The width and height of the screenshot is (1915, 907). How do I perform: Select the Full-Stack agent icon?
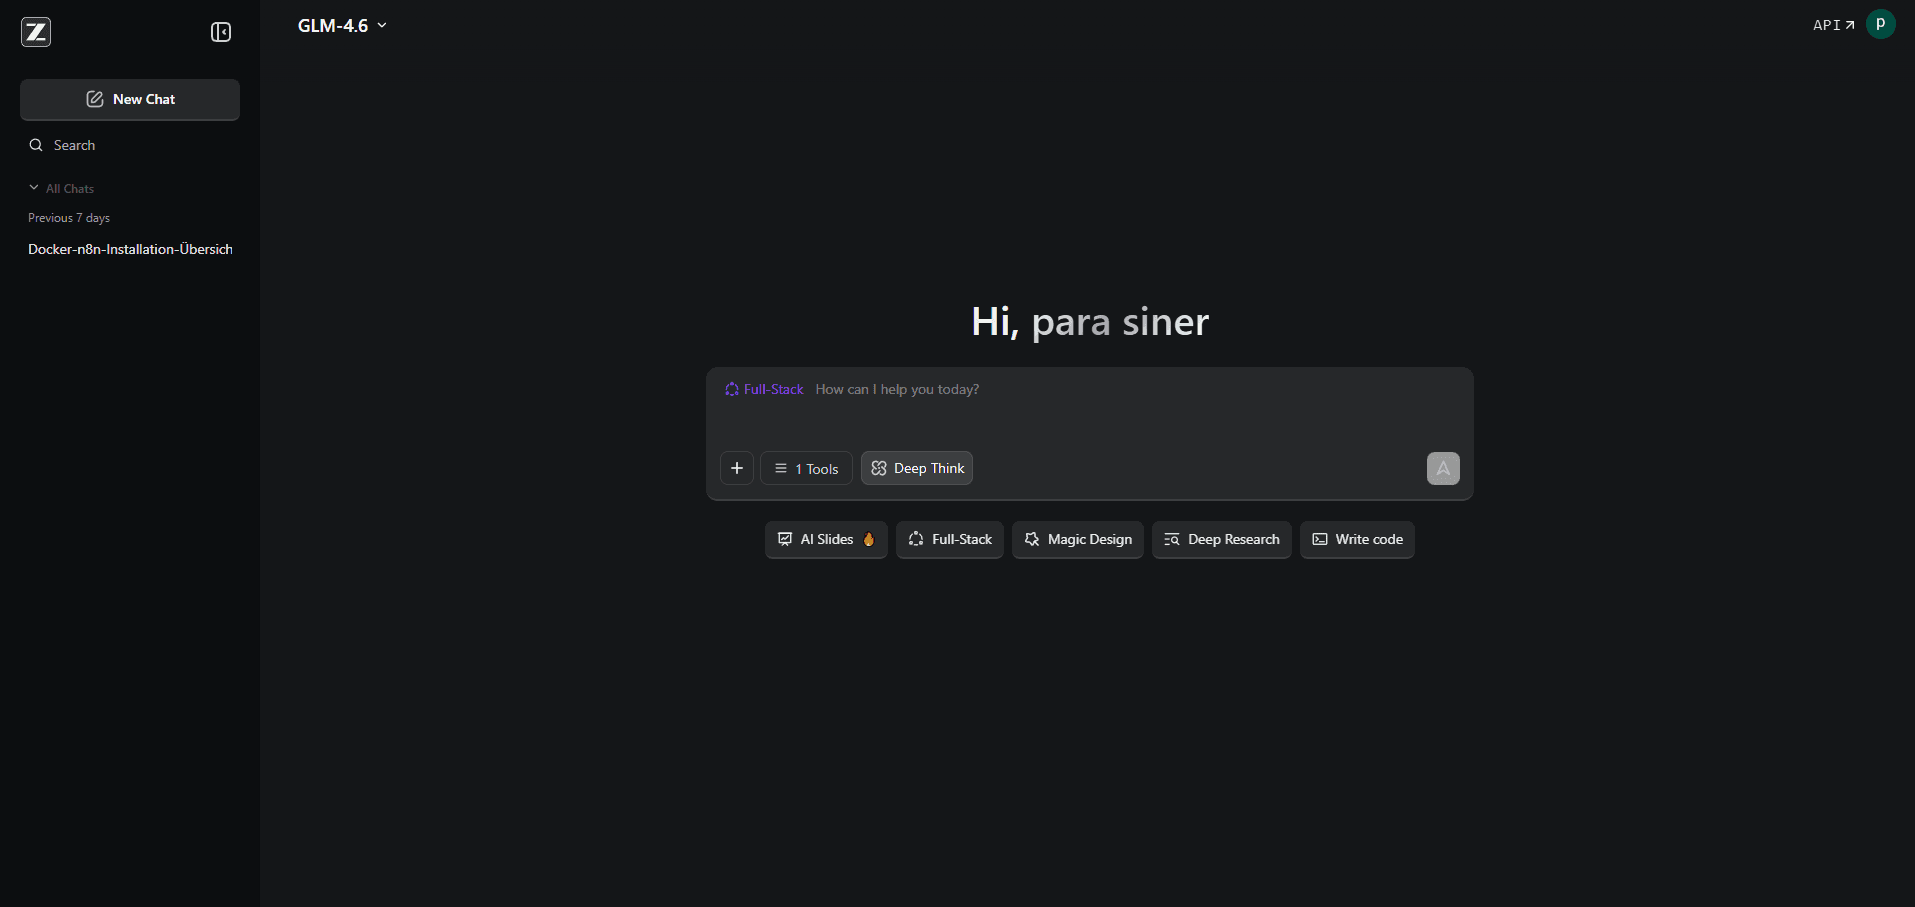click(x=916, y=539)
